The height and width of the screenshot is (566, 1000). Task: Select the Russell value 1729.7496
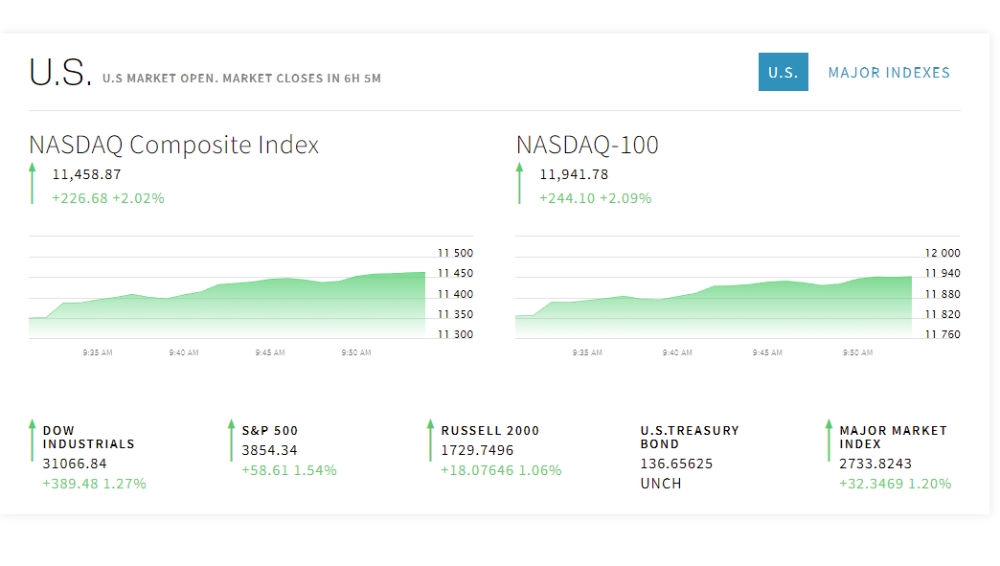477,451
